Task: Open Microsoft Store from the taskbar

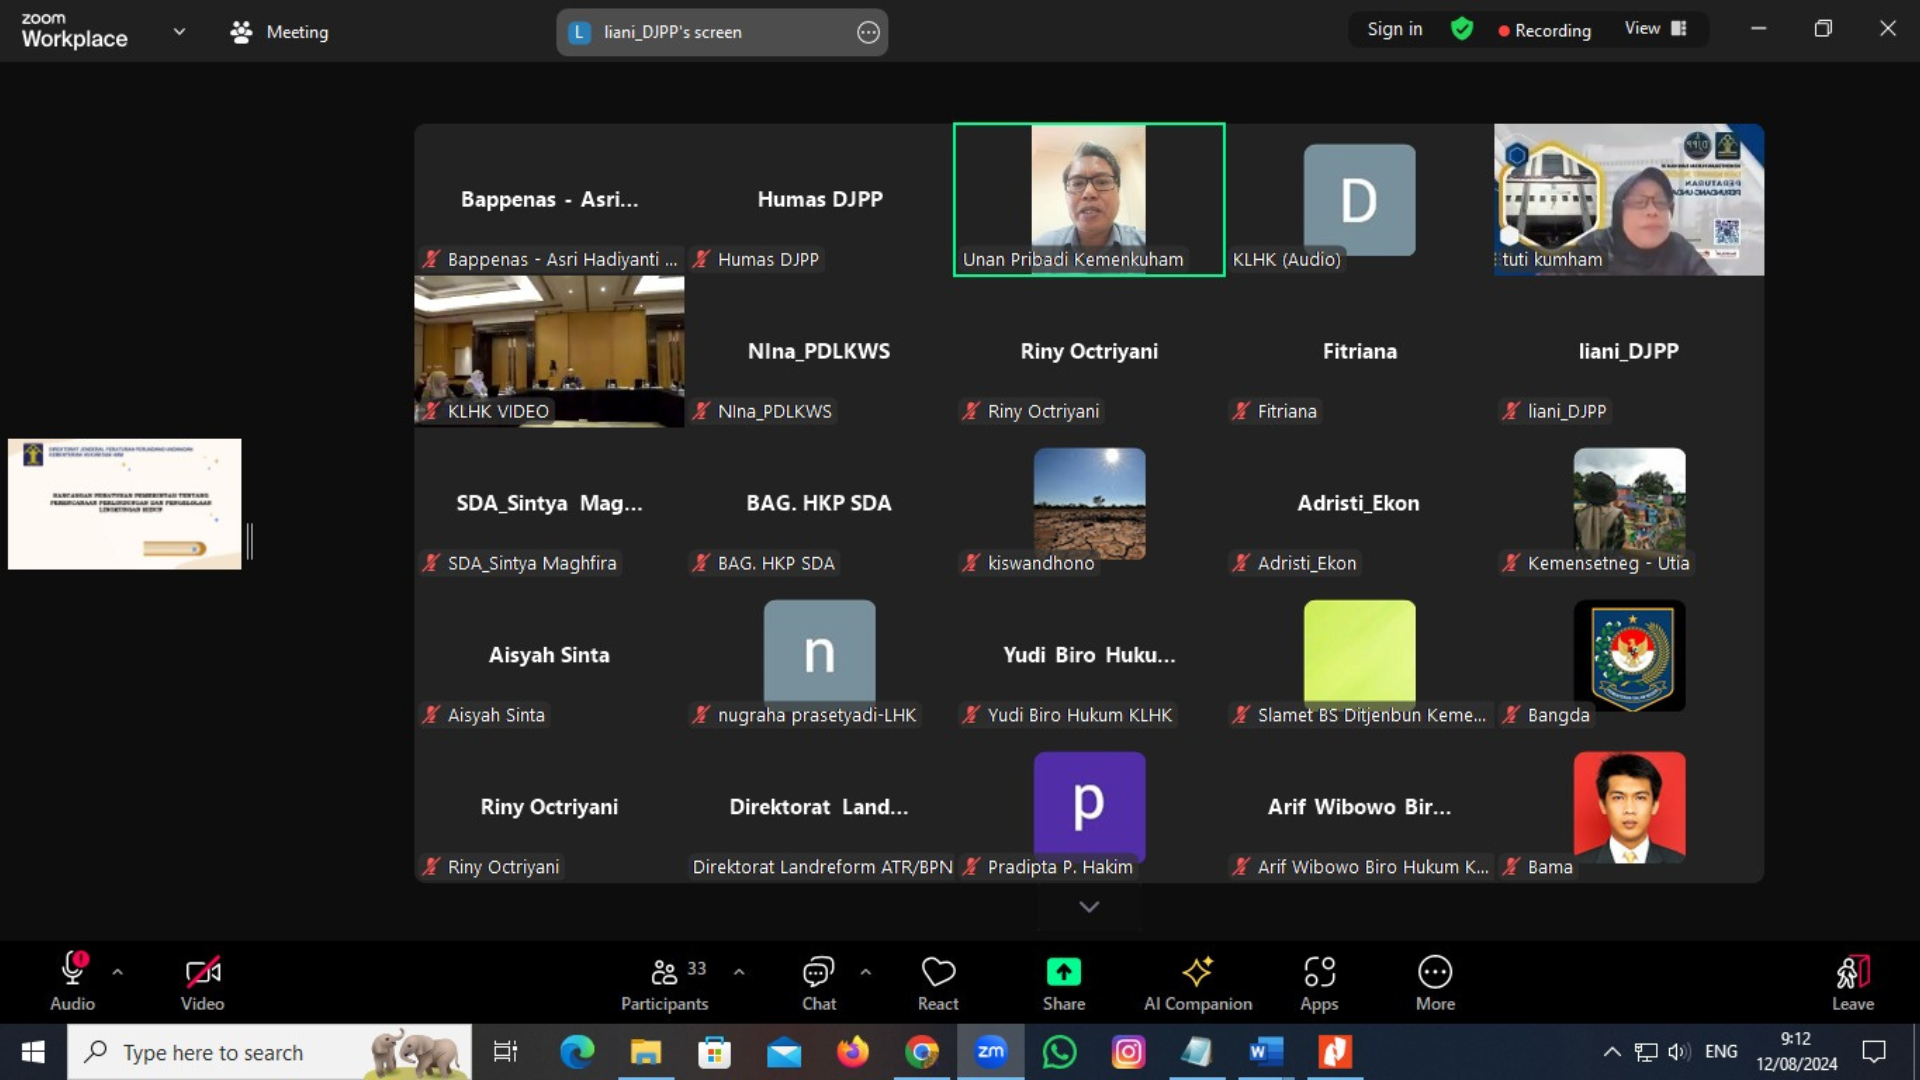Action: coord(714,1052)
